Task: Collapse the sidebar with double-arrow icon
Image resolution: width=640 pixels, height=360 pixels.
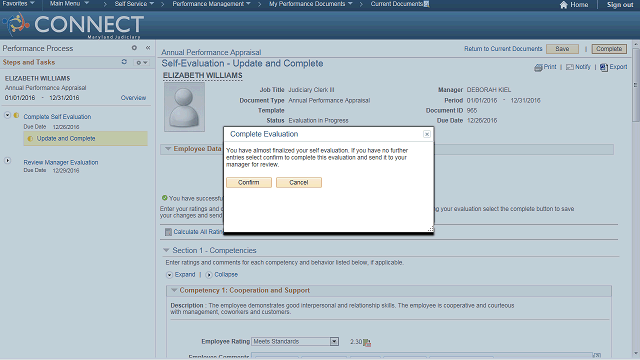Action: 148,48
